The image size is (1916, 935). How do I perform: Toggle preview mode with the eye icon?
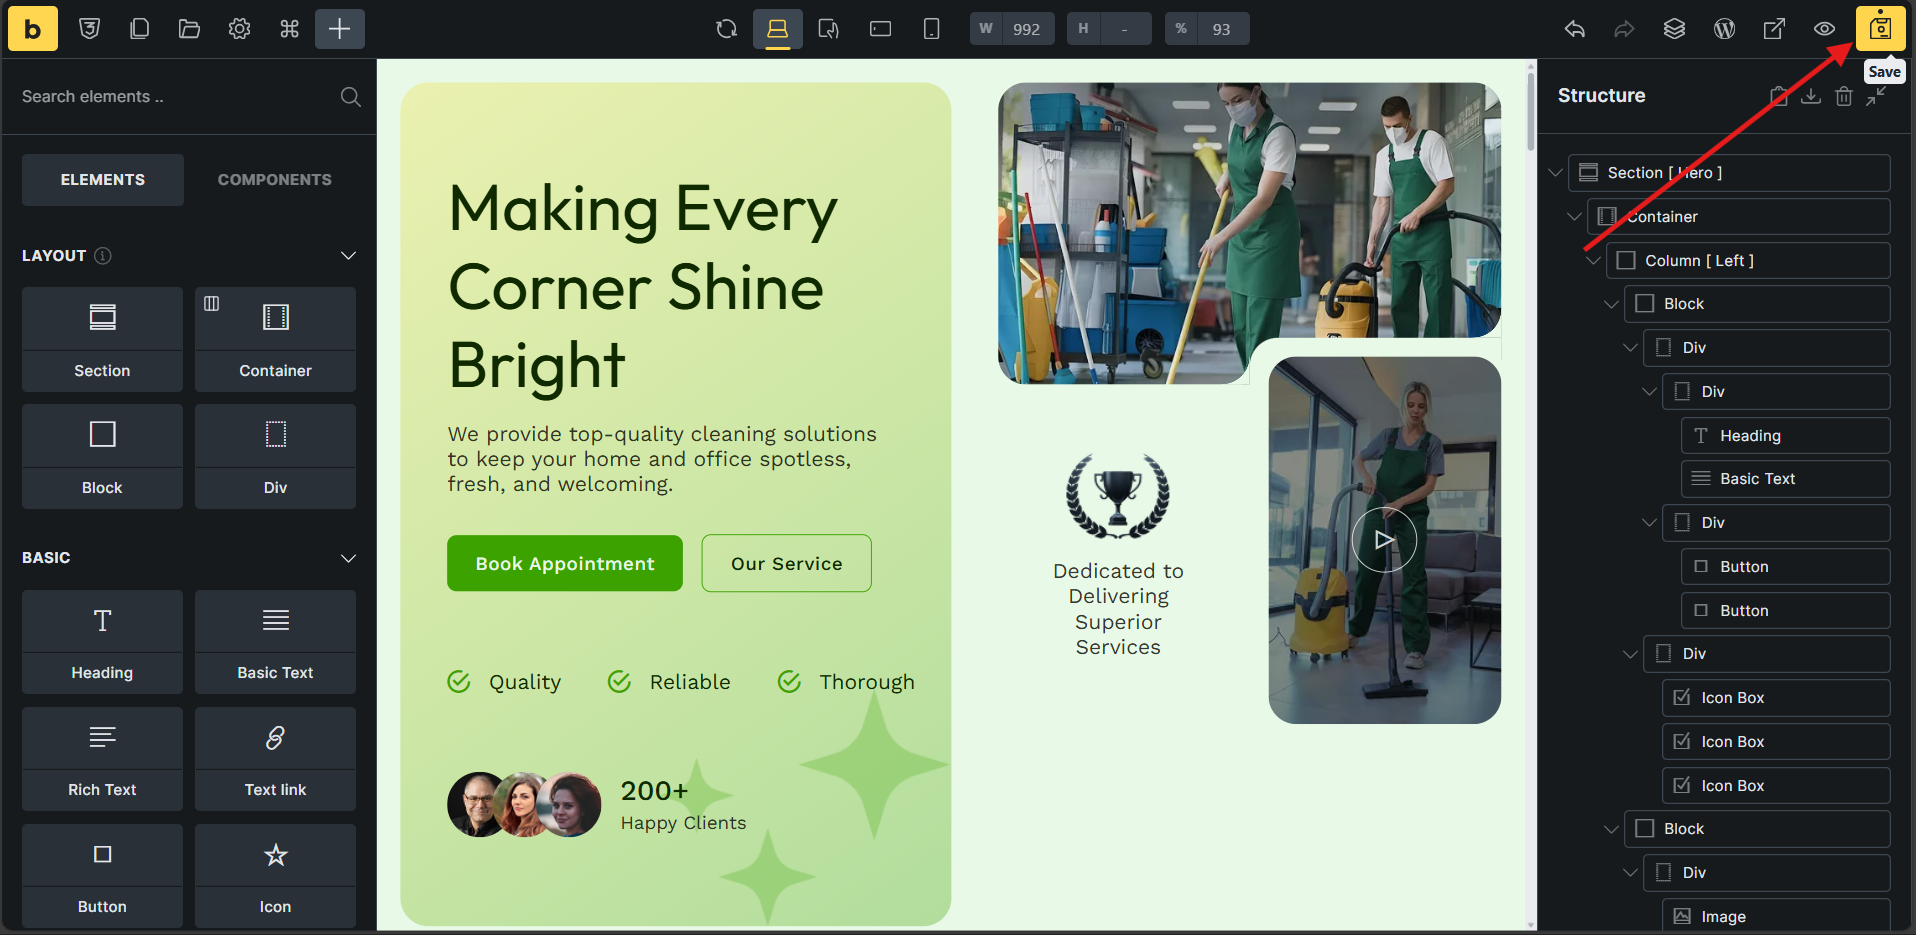click(1825, 29)
